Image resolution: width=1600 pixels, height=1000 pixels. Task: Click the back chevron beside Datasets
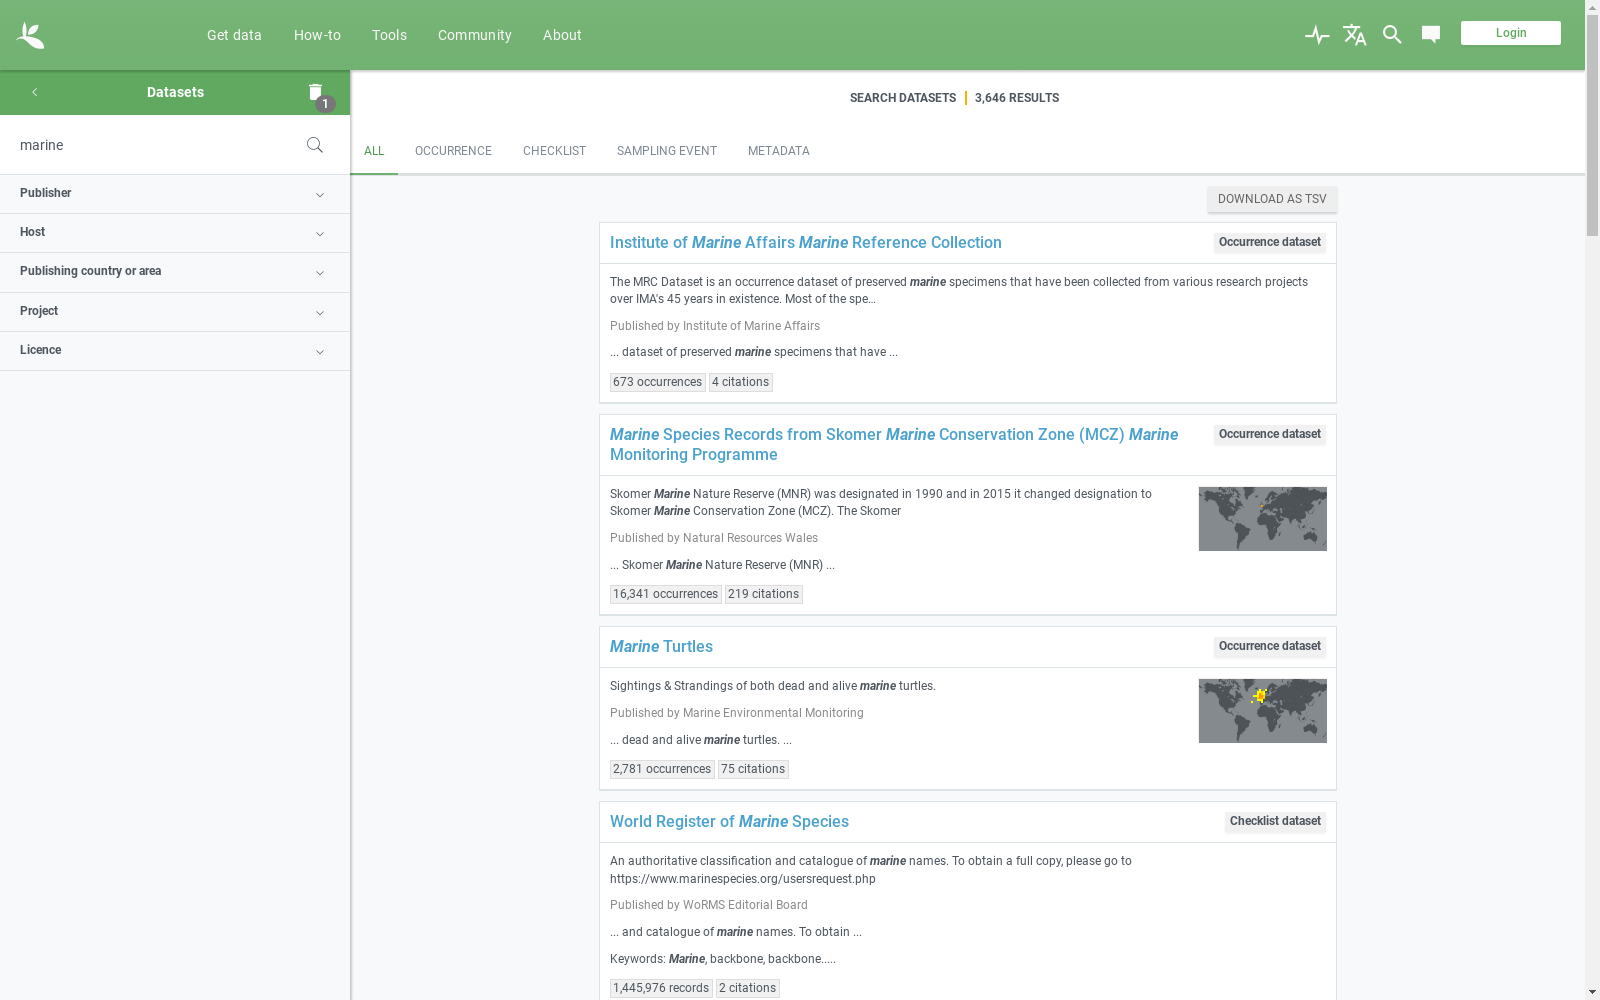(x=34, y=92)
